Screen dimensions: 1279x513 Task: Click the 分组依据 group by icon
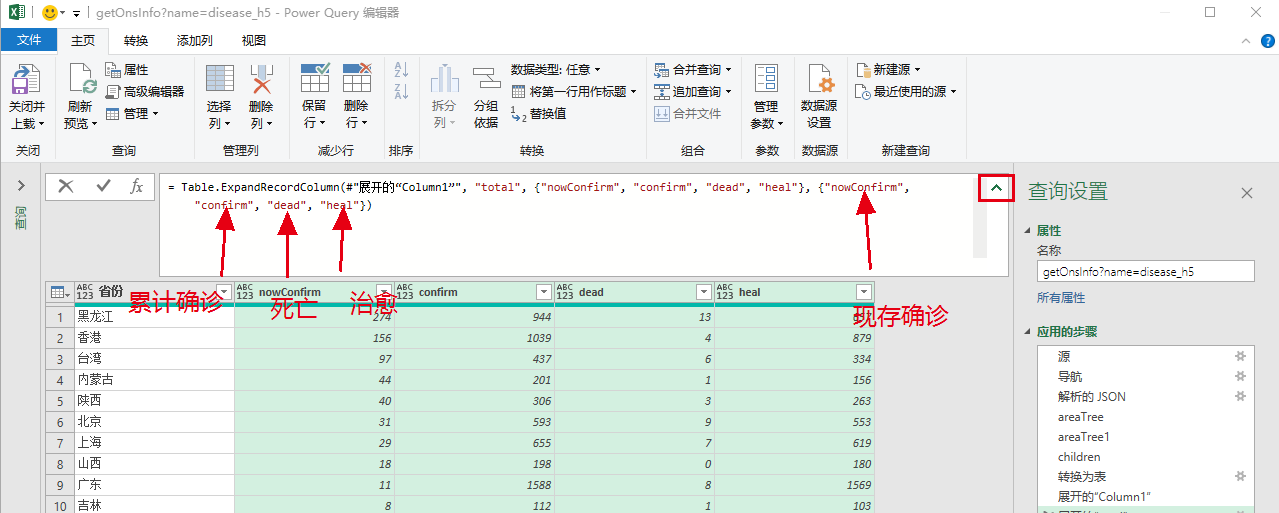tap(486, 80)
